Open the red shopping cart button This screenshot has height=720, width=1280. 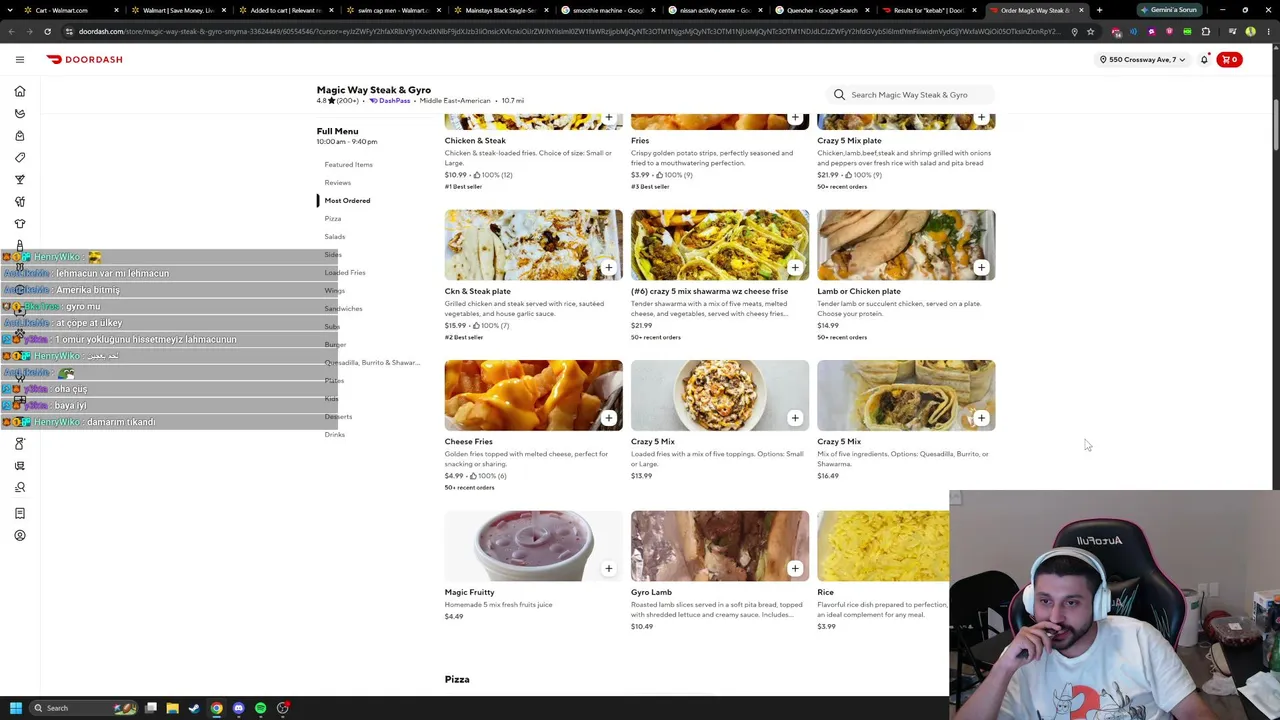(1229, 59)
